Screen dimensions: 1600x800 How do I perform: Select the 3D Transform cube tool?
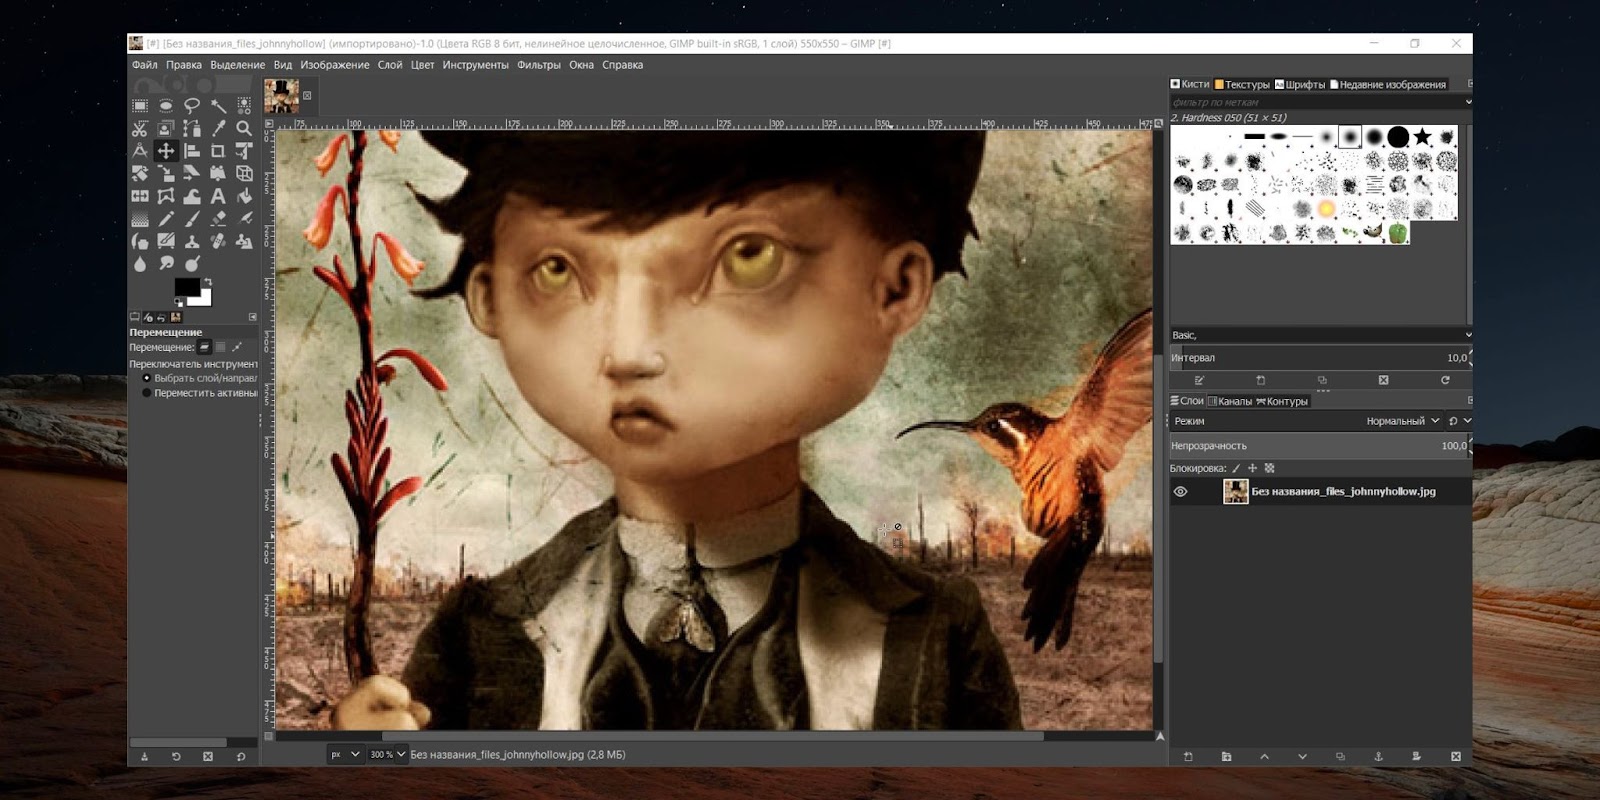point(244,173)
